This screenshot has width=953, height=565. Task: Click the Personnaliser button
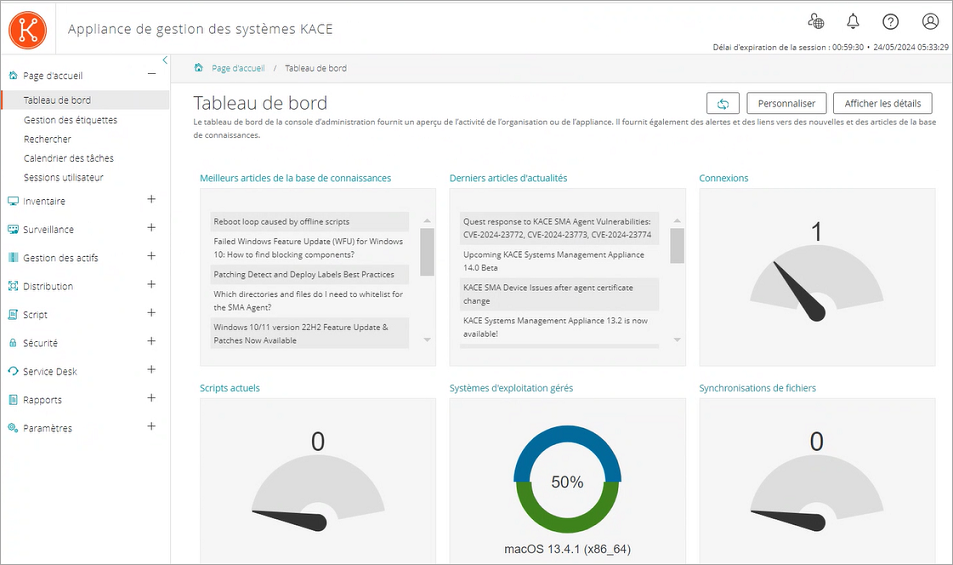pos(787,103)
